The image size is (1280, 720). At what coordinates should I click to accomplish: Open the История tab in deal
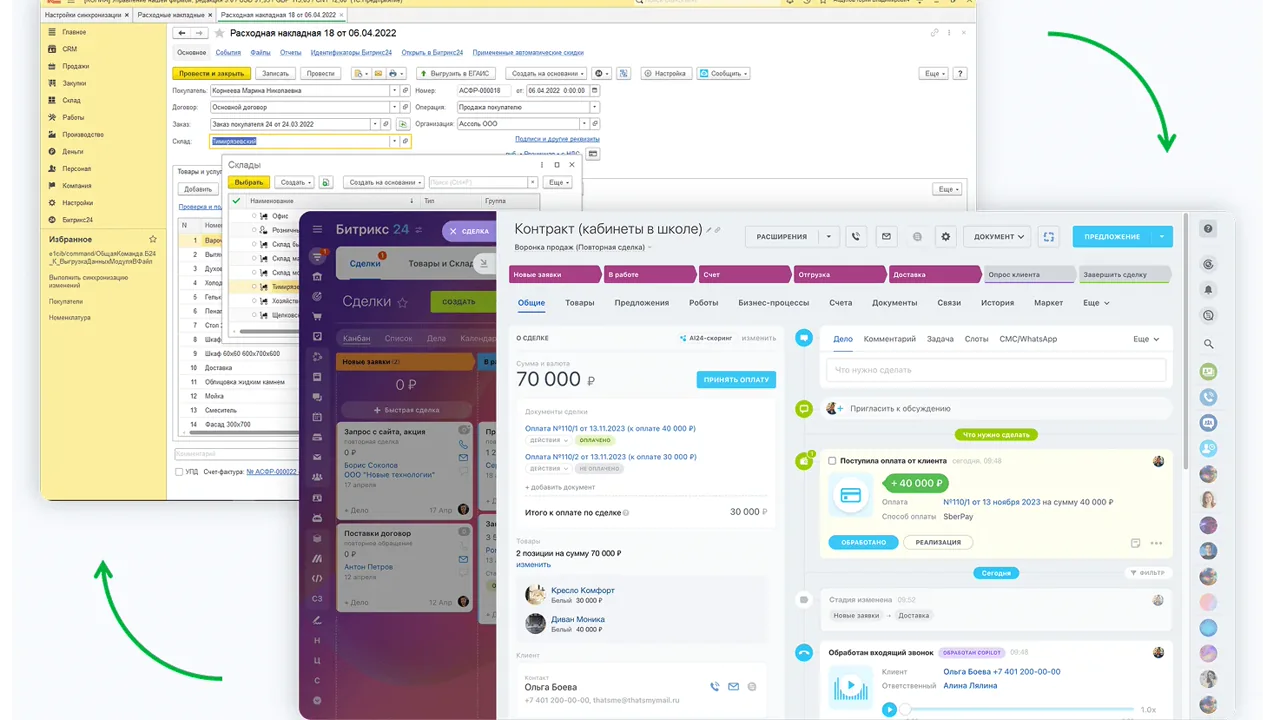pyautogui.click(x=997, y=303)
